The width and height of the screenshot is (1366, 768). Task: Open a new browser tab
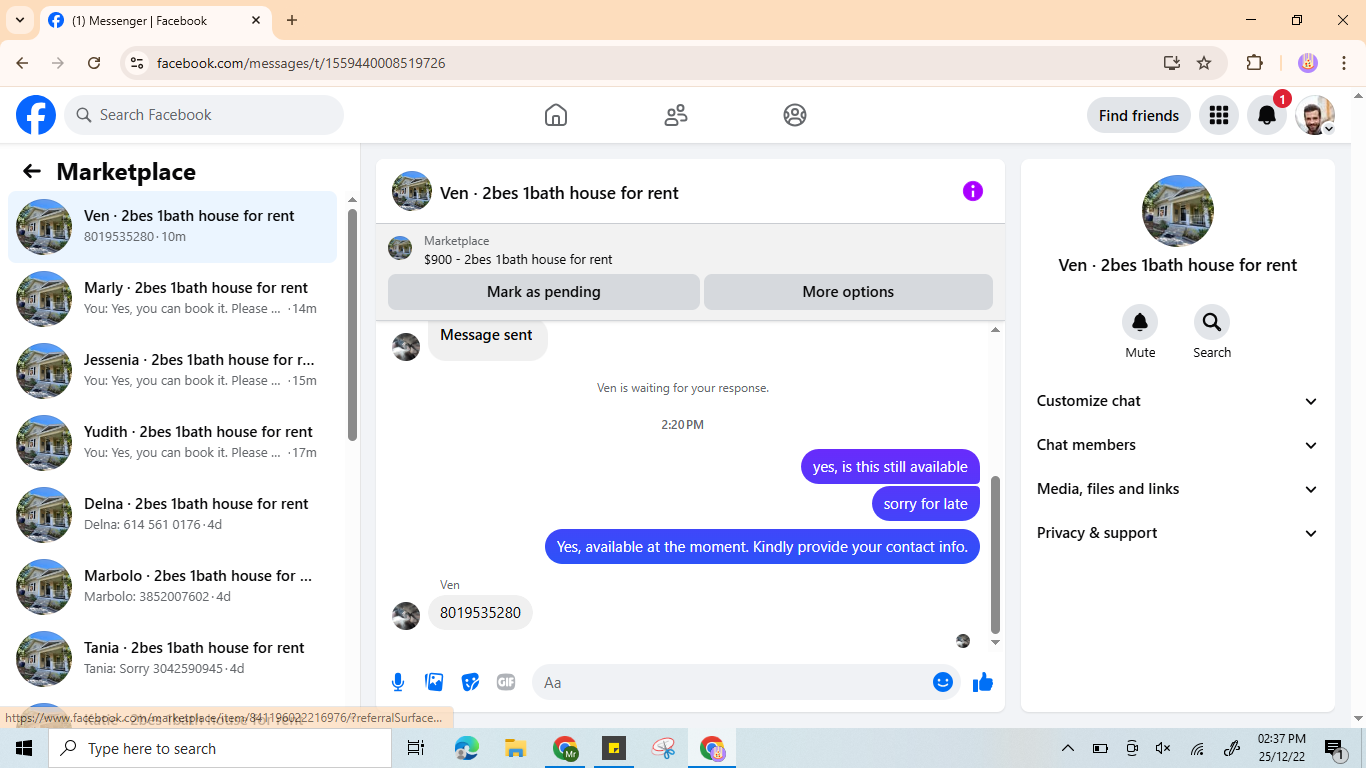coord(292,20)
